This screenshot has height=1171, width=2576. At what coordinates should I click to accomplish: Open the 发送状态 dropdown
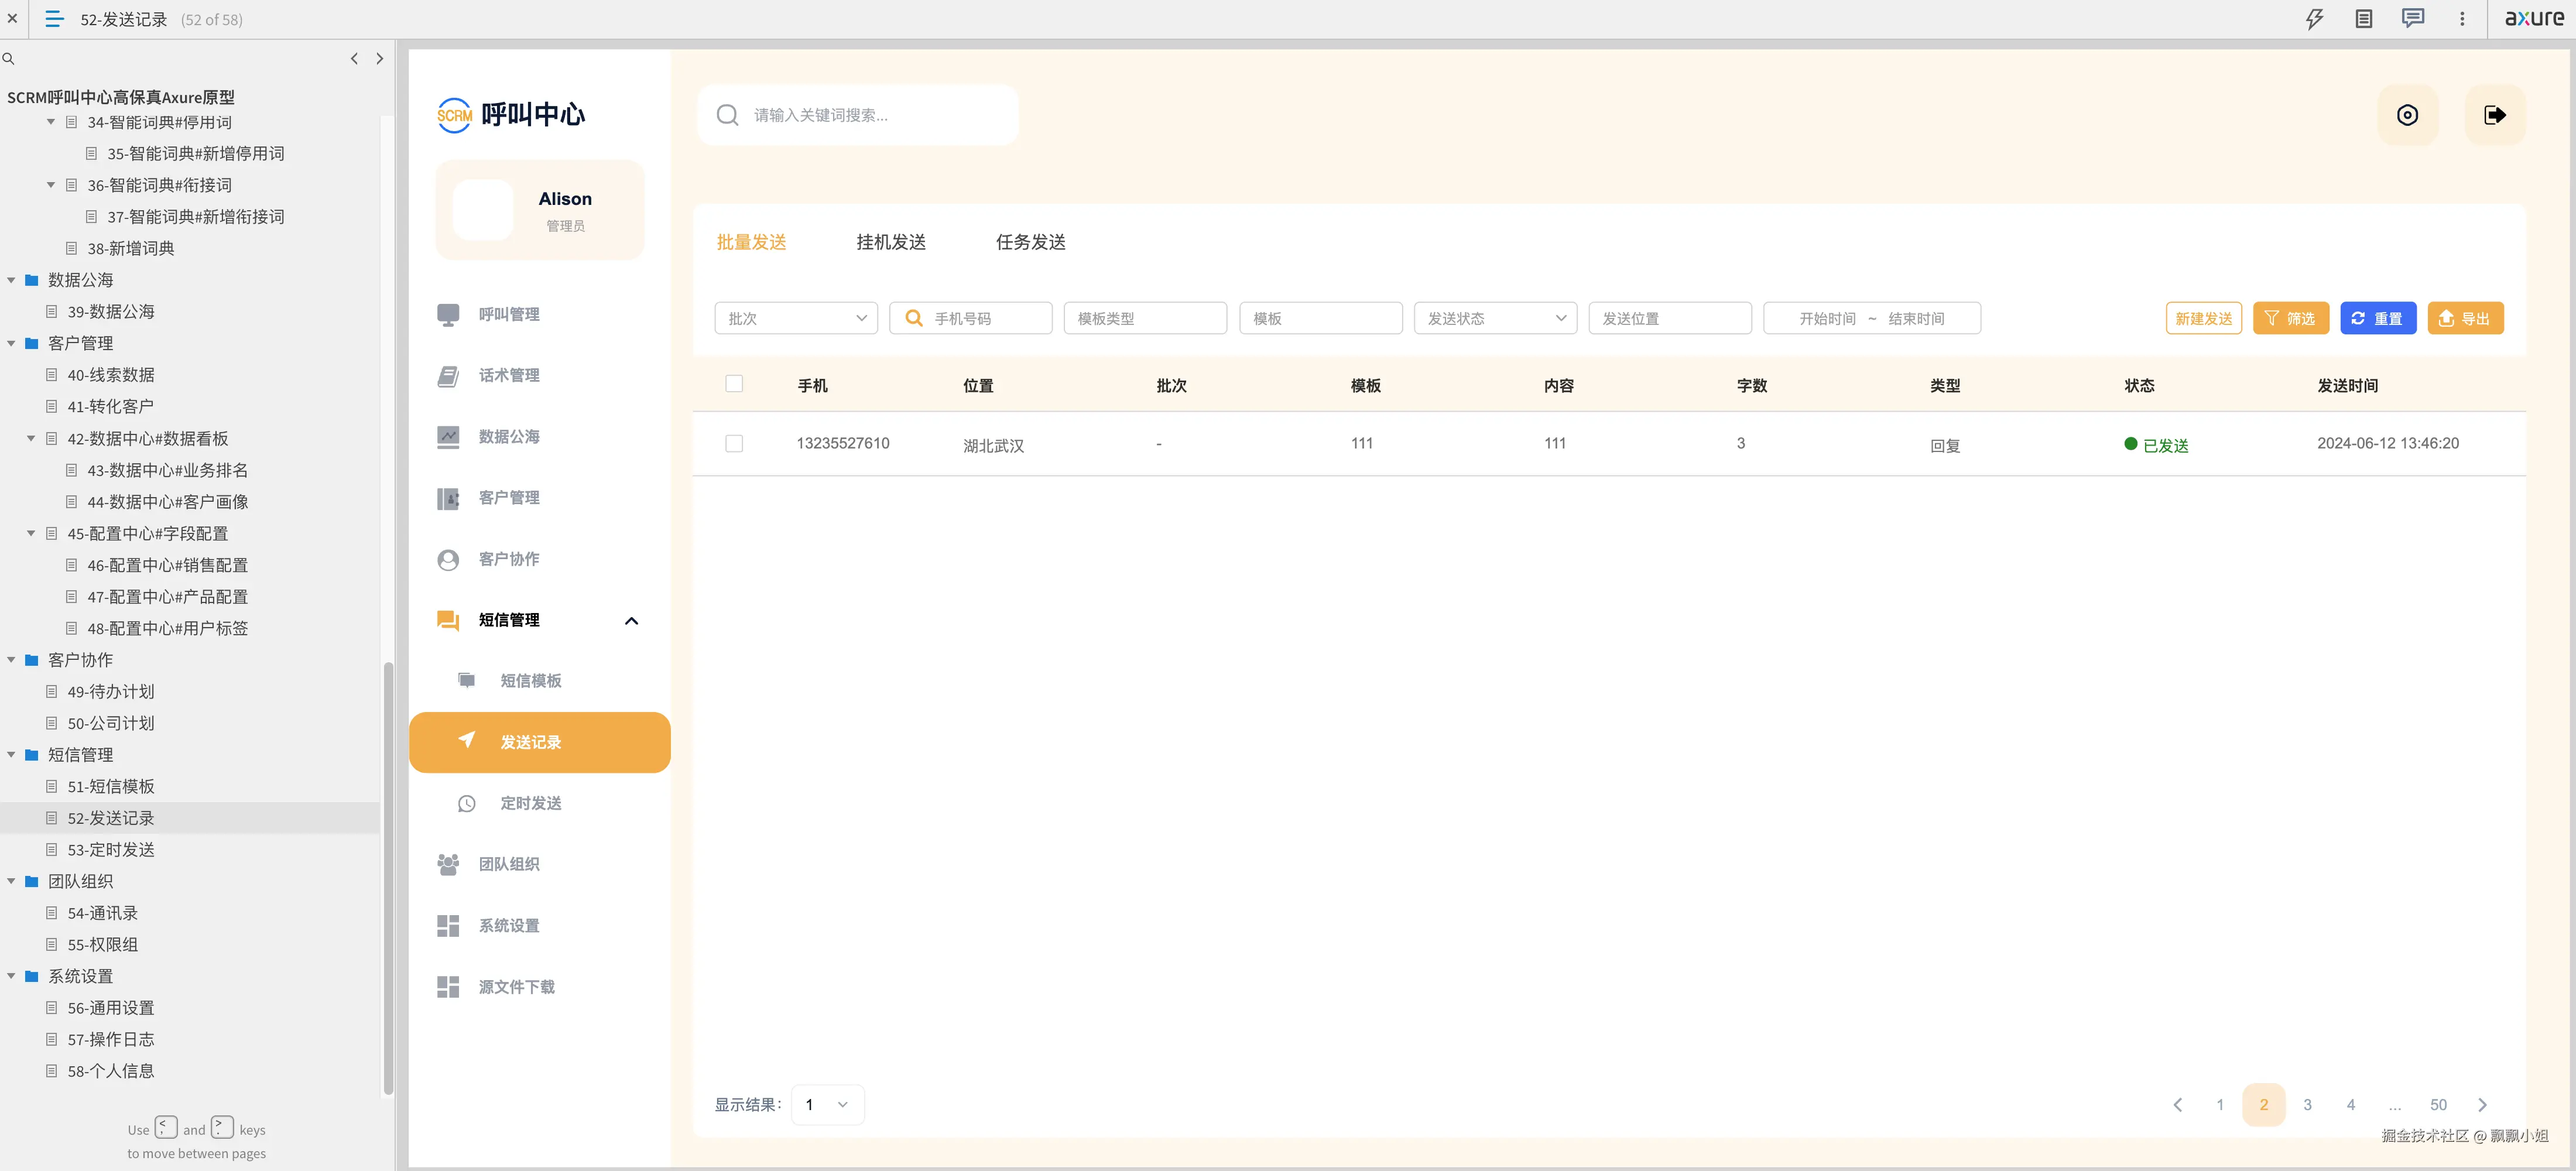click(x=1494, y=318)
